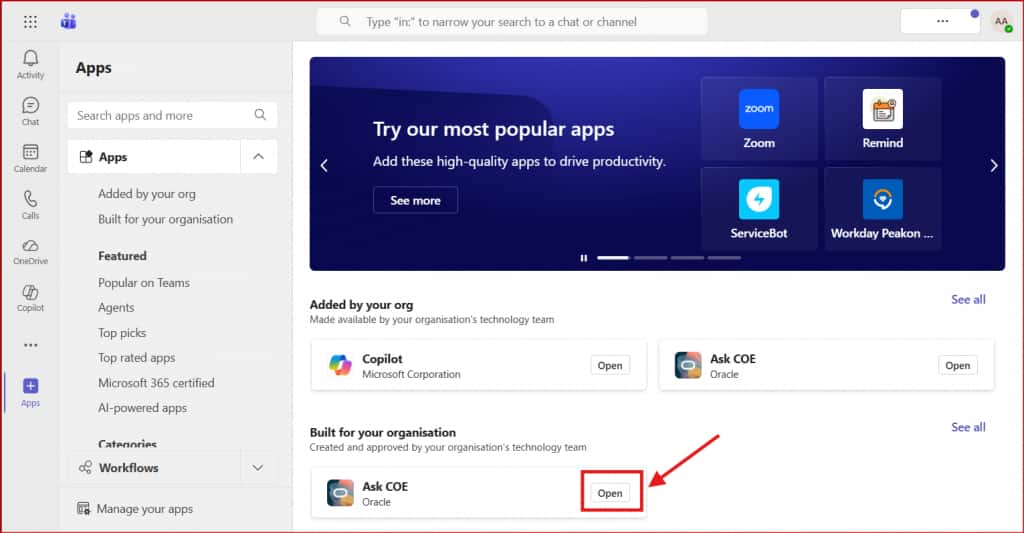Viewport: 1024px width, 533px height.
Task: Open the app launcher waffle icon
Action: 30,22
